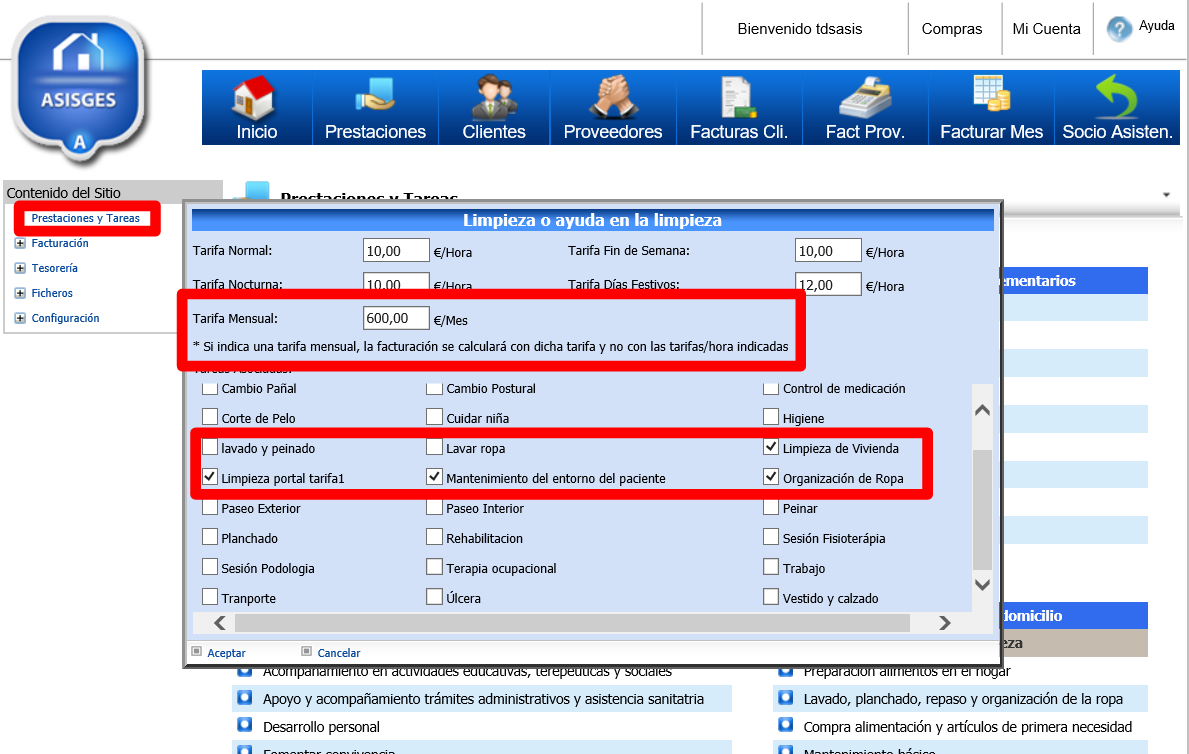Screen dimensions: 1189x754
Task: Click the Inicio house icon
Action: point(256,99)
